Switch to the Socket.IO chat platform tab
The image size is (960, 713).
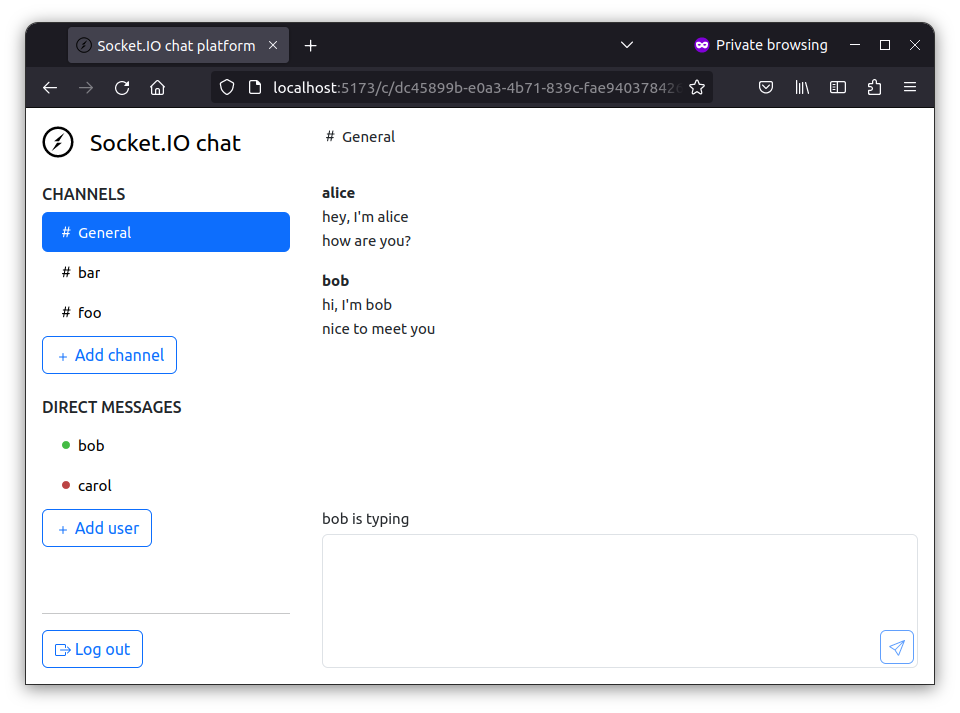pyautogui.click(x=170, y=44)
